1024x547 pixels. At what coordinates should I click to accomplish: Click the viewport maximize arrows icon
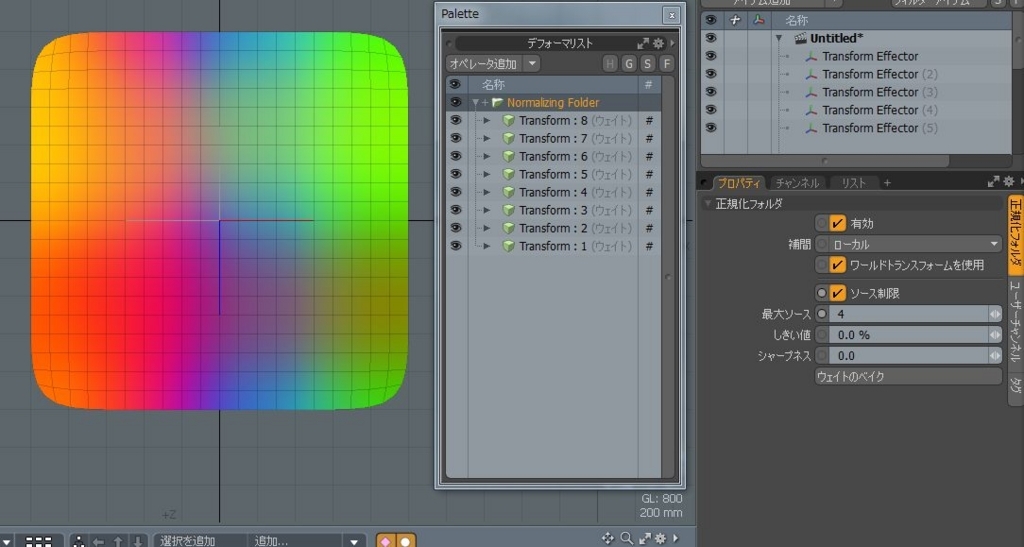[645, 539]
